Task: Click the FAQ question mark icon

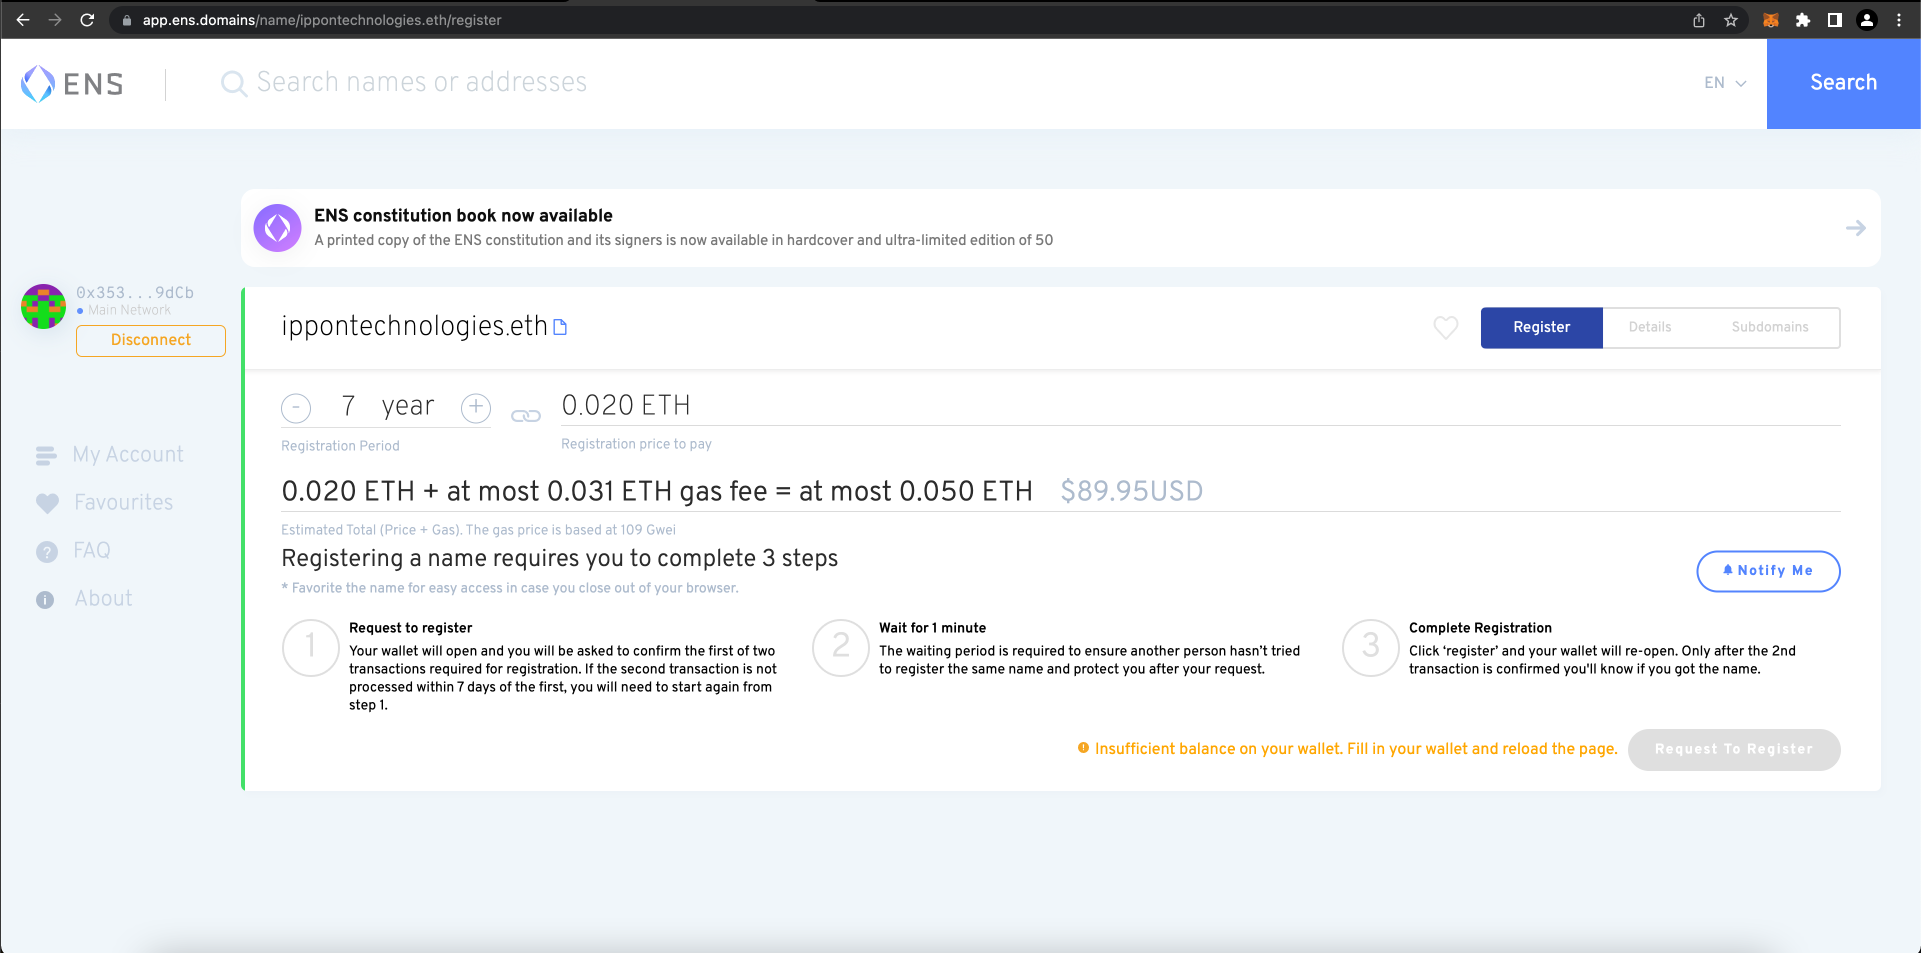Action: point(46,552)
